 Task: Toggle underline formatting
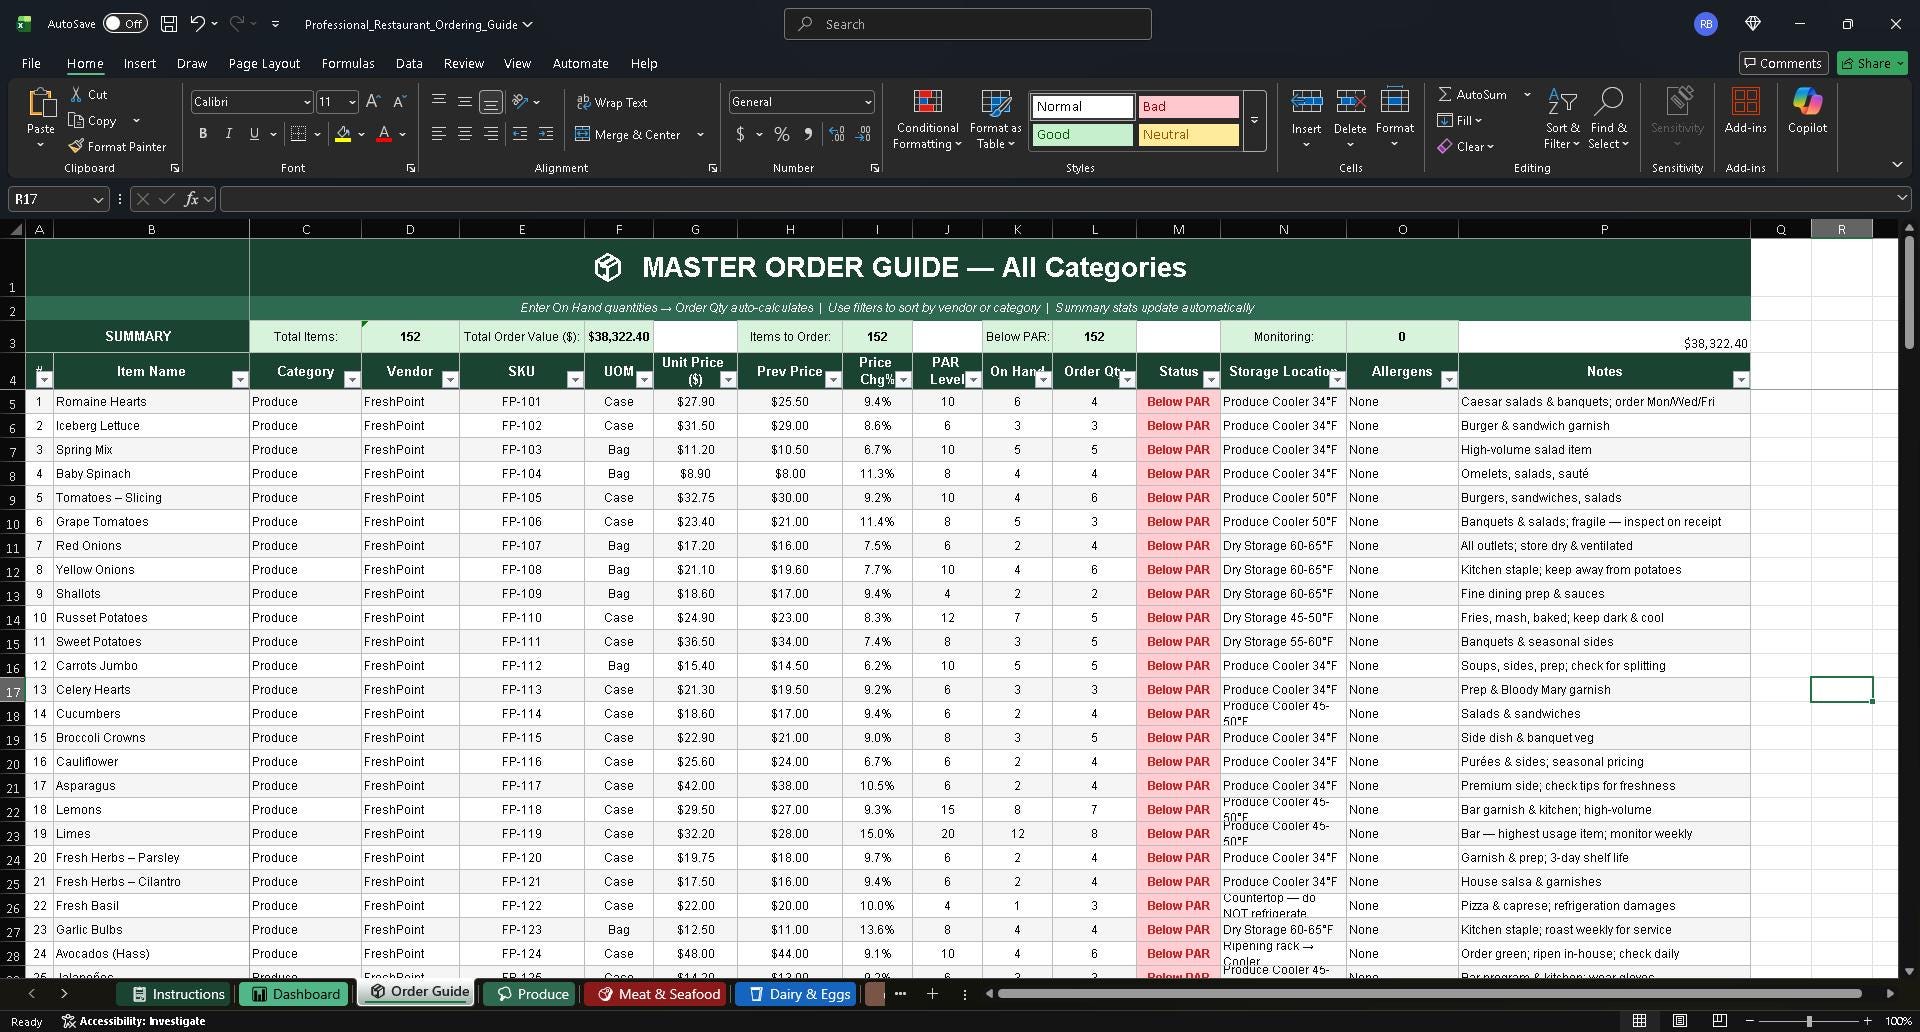pos(254,134)
